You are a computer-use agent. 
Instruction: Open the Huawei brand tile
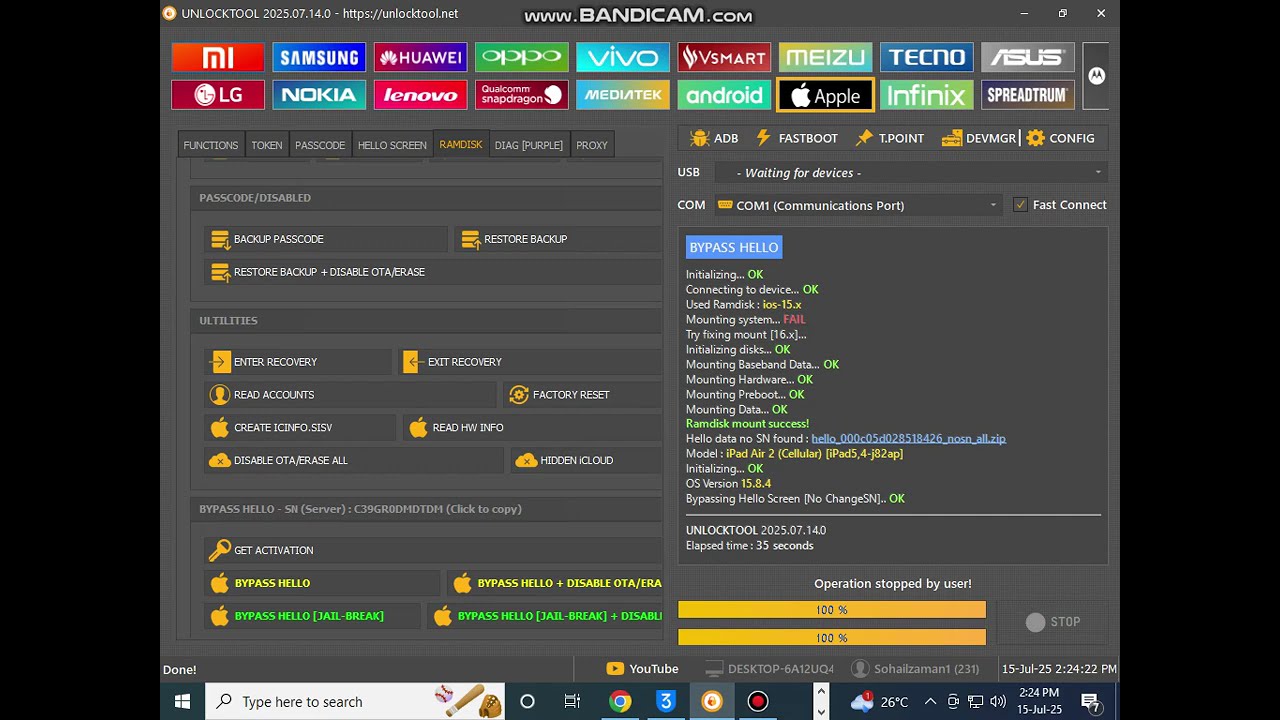pyautogui.click(x=420, y=57)
